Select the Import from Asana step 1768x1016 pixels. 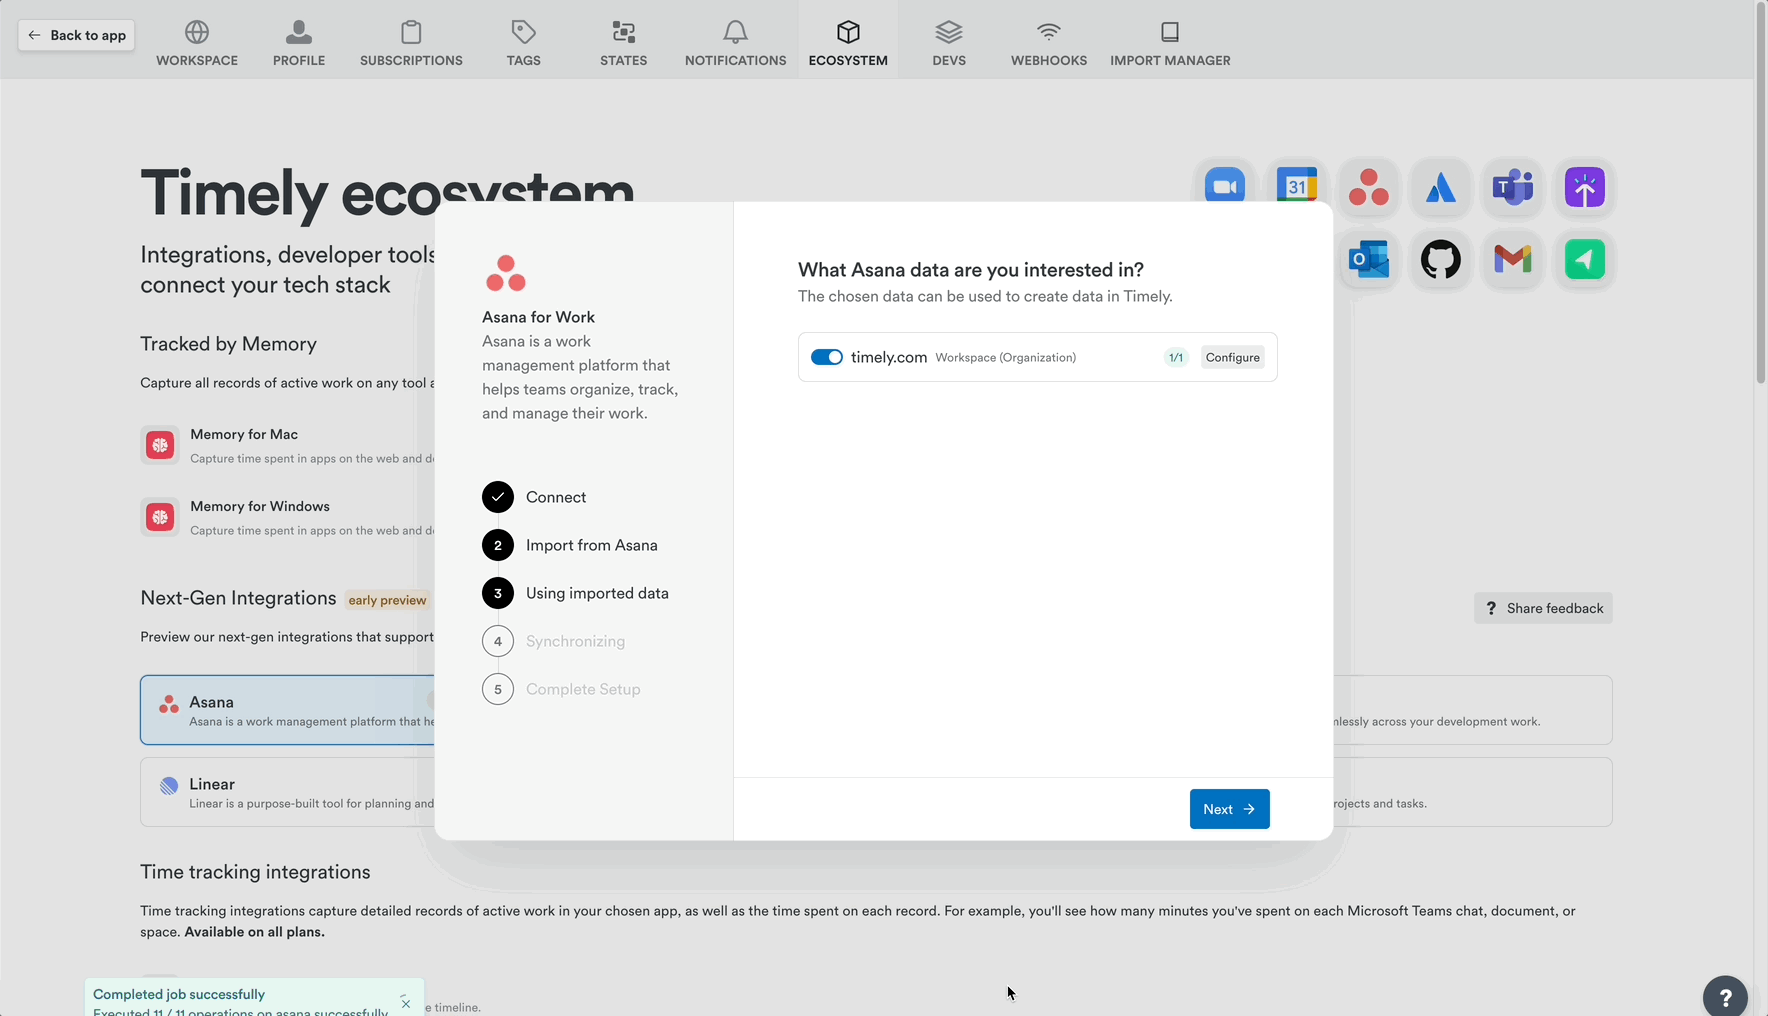point(592,545)
